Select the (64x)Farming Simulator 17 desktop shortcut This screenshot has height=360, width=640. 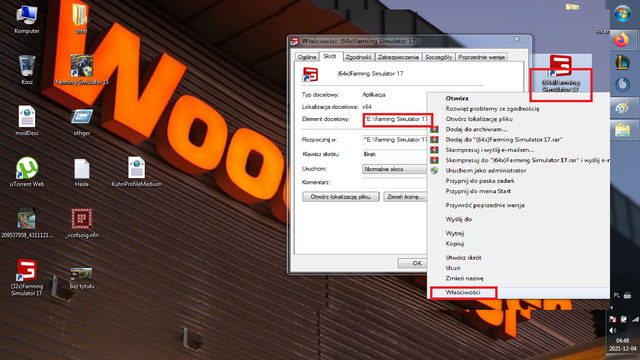[560, 73]
